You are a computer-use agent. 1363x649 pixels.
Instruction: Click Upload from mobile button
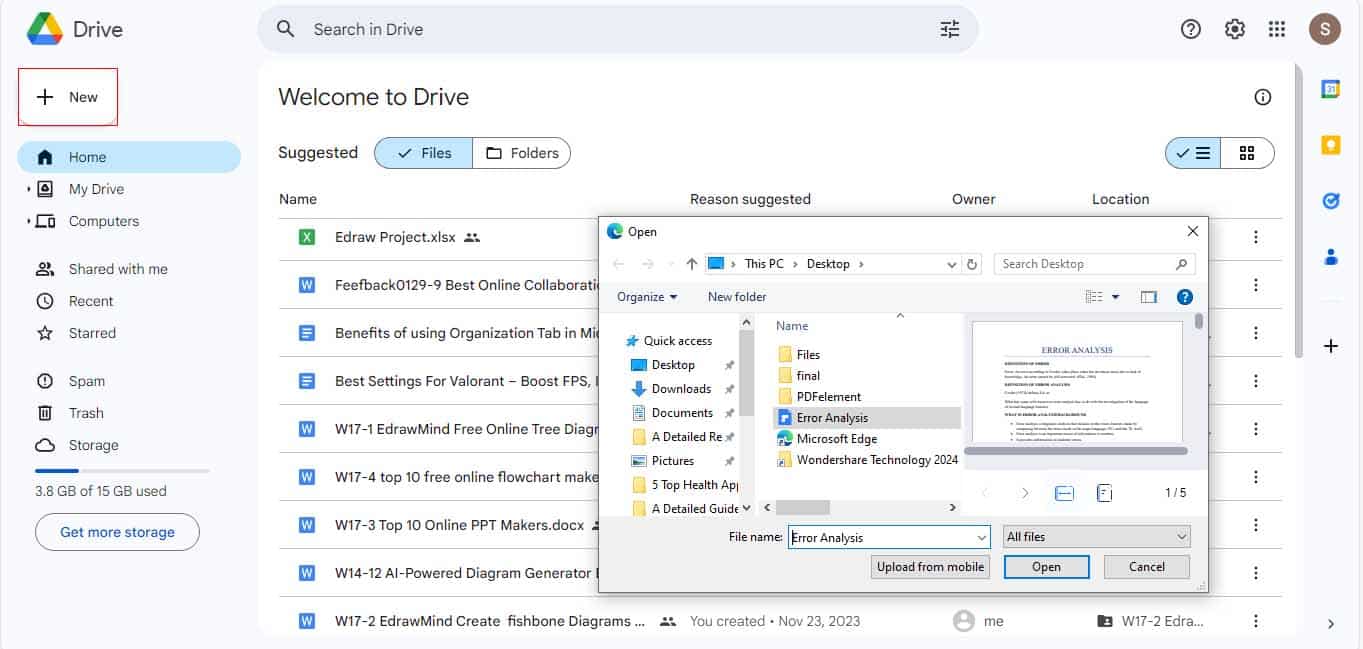tap(930, 567)
